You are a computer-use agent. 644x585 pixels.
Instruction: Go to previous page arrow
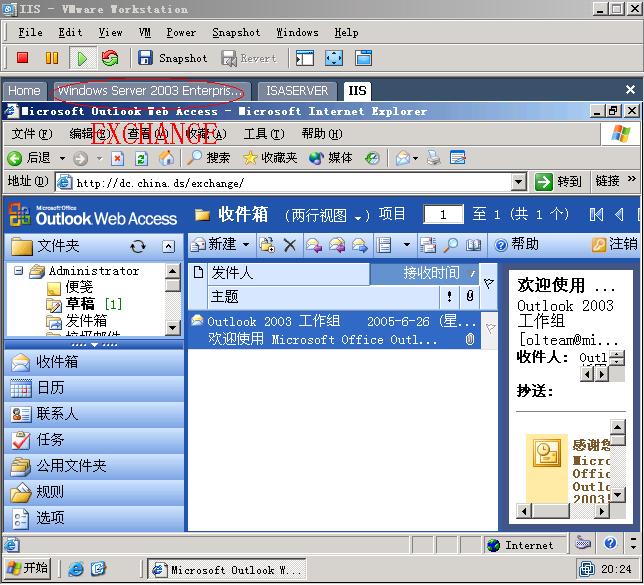point(619,214)
